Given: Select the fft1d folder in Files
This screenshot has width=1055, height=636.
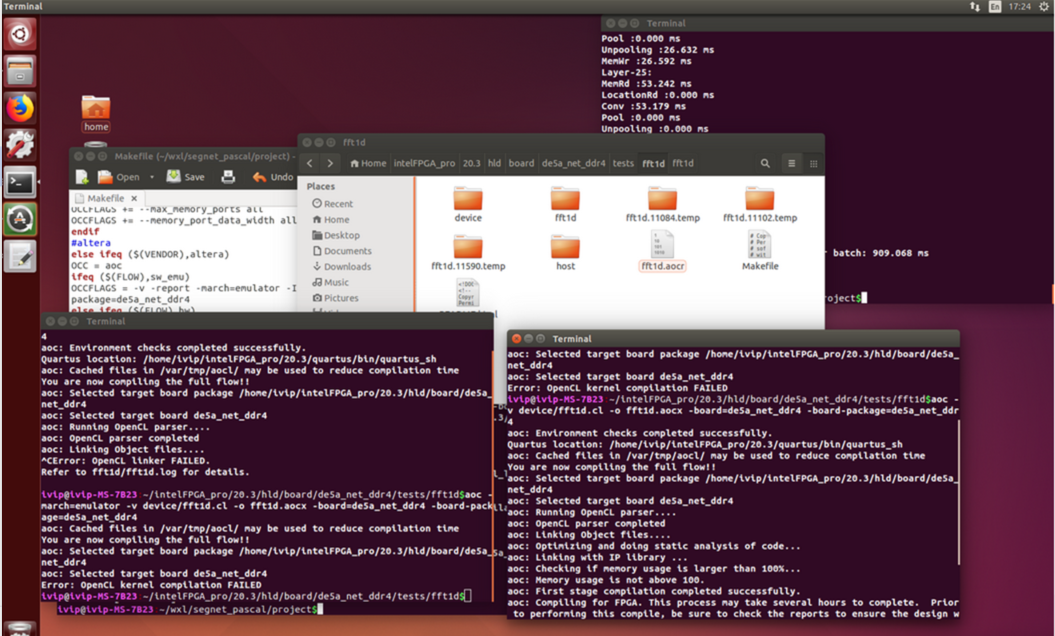Looking at the screenshot, I should [565, 204].
